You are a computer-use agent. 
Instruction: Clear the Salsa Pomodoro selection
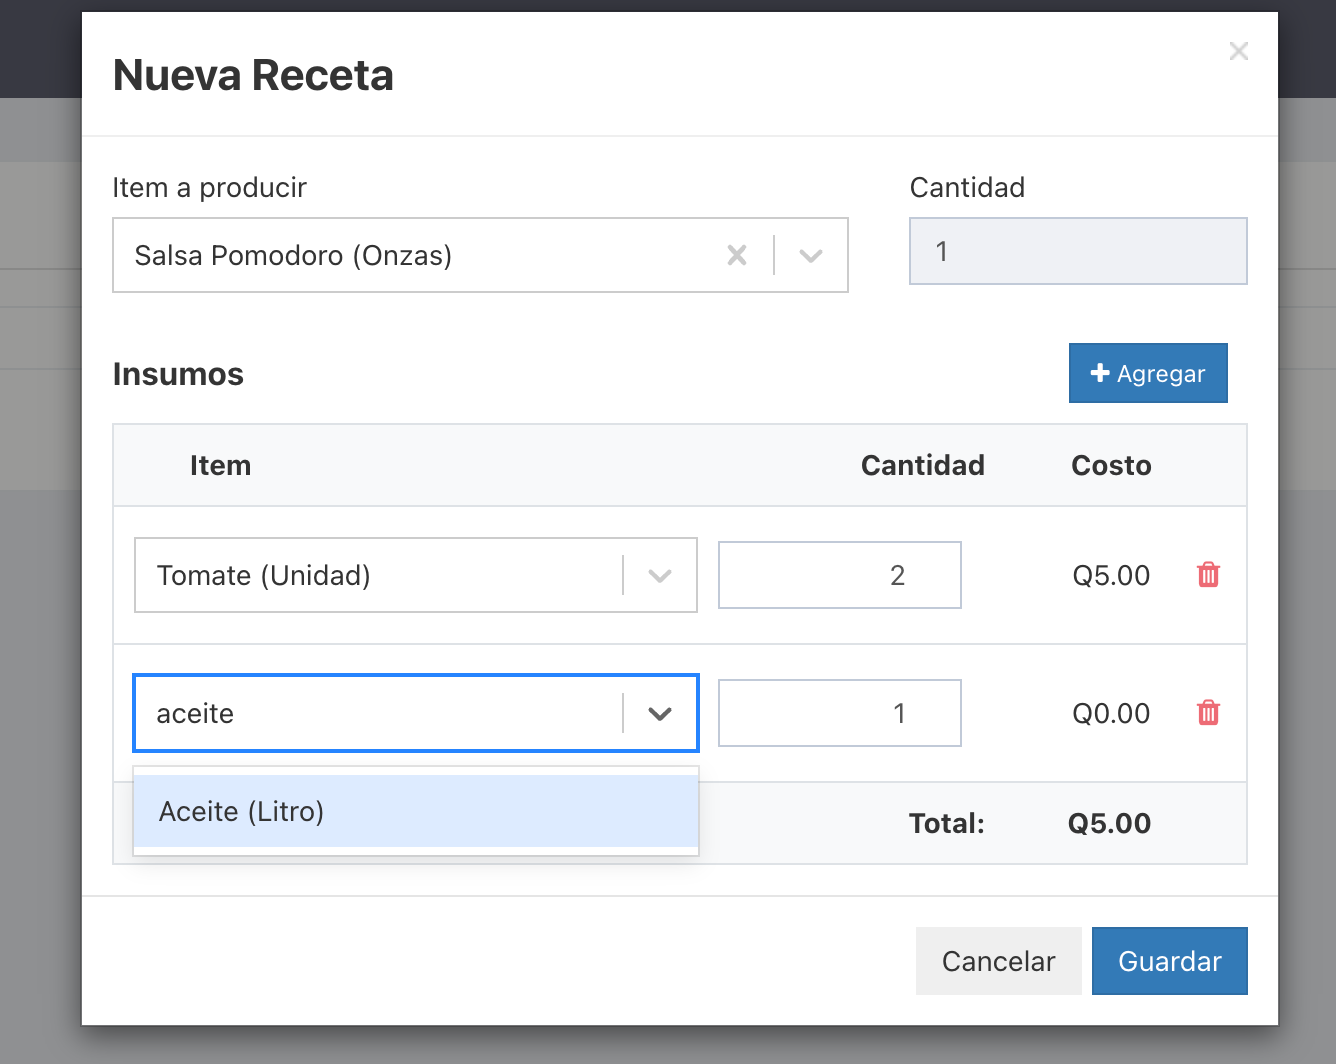pyautogui.click(x=737, y=256)
